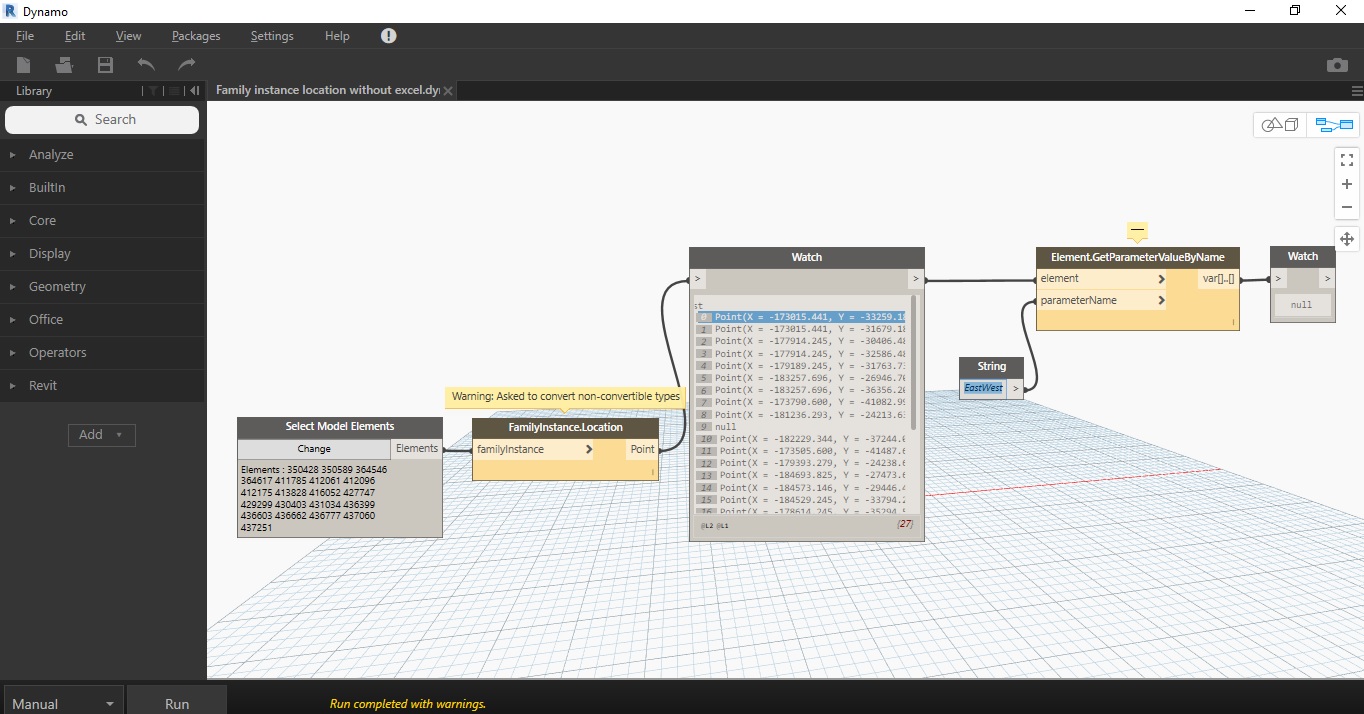Click the FamilyInstance.Location node title
This screenshot has width=1364, height=714.
tap(566, 428)
